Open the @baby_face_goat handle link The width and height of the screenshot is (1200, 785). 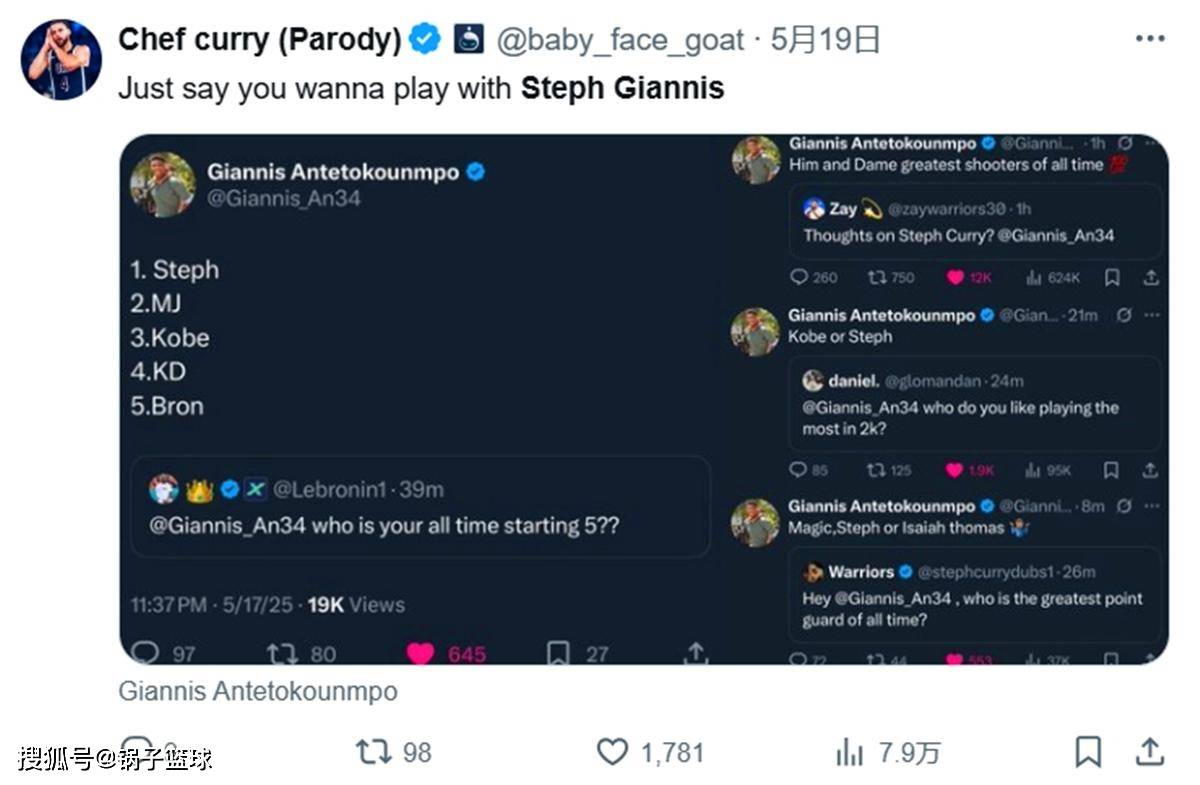pyautogui.click(x=620, y=40)
